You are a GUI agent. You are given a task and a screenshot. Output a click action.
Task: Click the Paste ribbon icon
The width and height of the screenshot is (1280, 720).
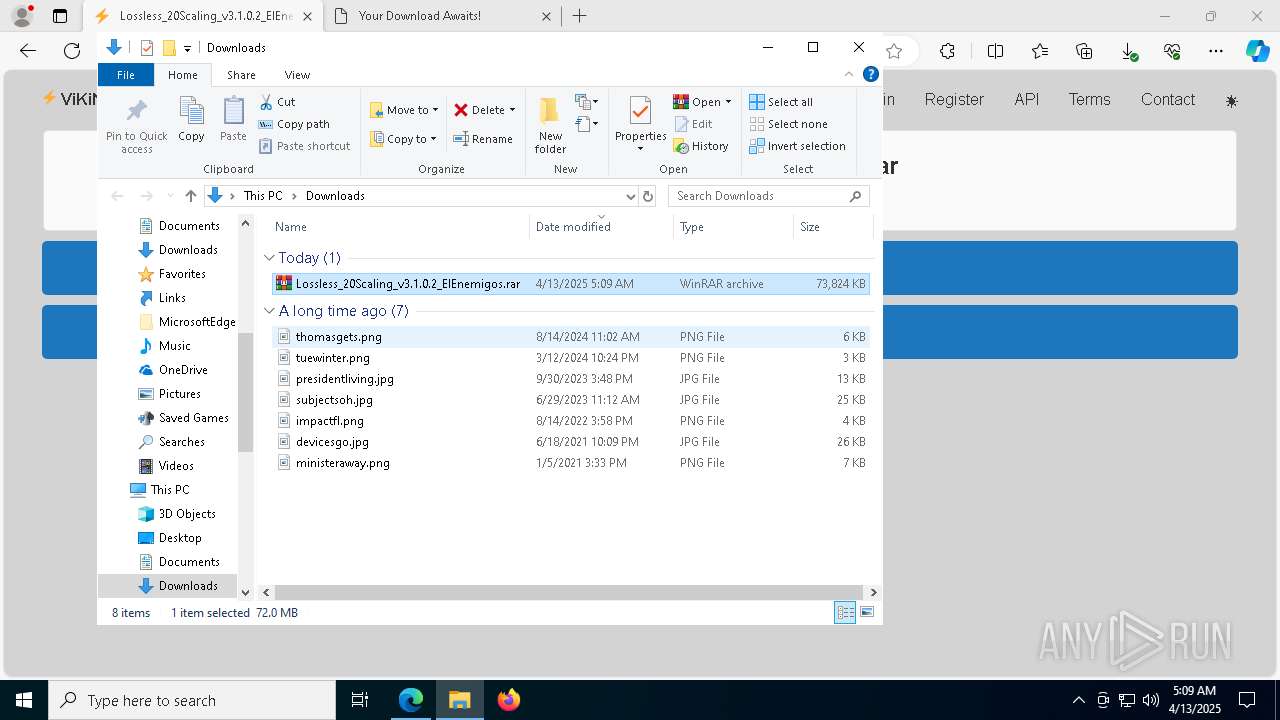[x=233, y=120]
